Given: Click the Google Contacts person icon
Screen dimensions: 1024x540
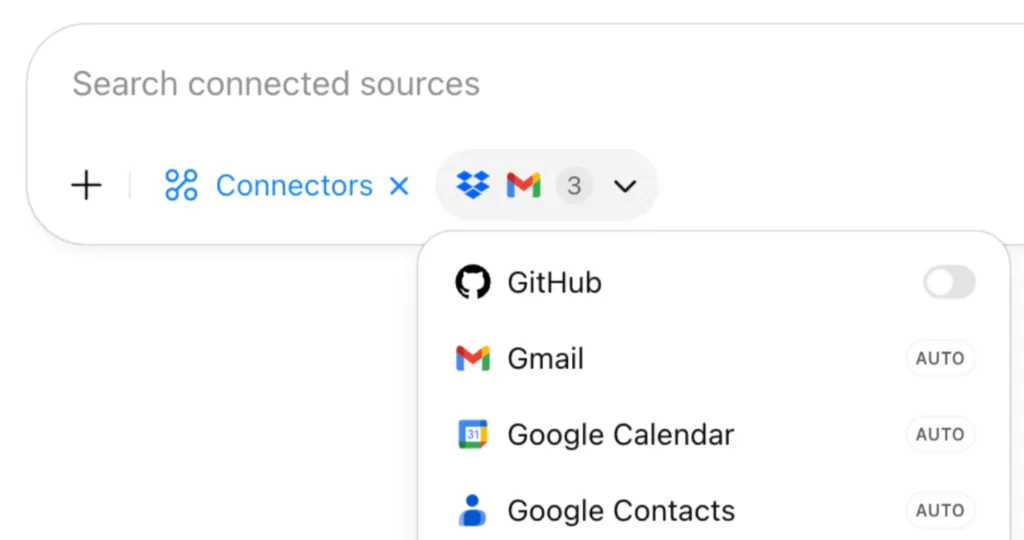Looking at the screenshot, I should (472, 510).
